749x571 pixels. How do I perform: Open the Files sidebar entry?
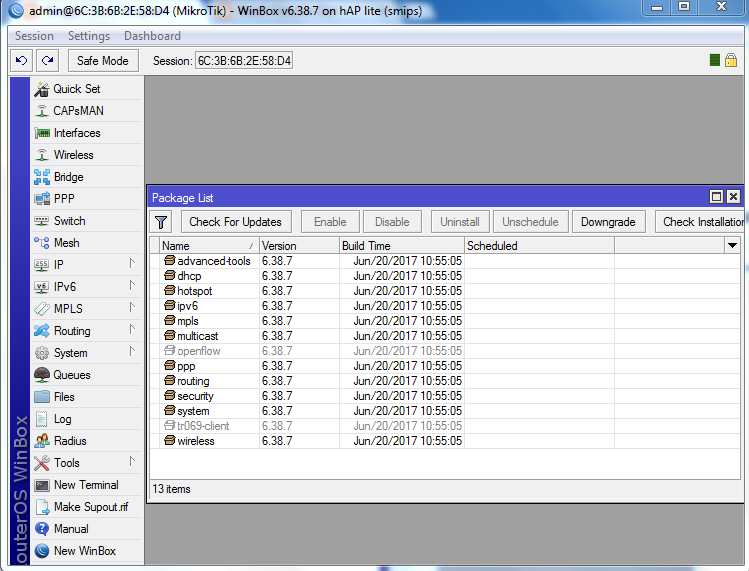click(x=87, y=397)
